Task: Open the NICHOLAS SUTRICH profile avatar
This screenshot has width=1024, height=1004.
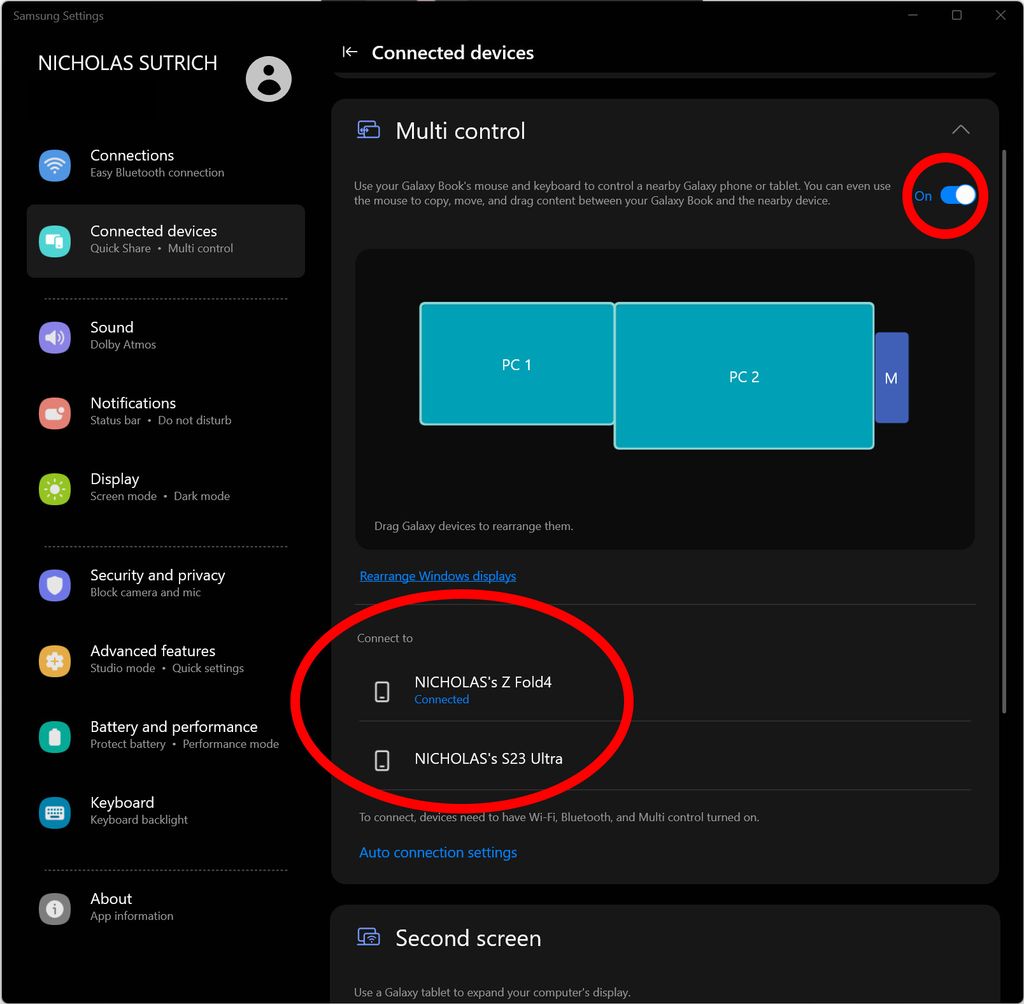Action: [x=268, y=79]
